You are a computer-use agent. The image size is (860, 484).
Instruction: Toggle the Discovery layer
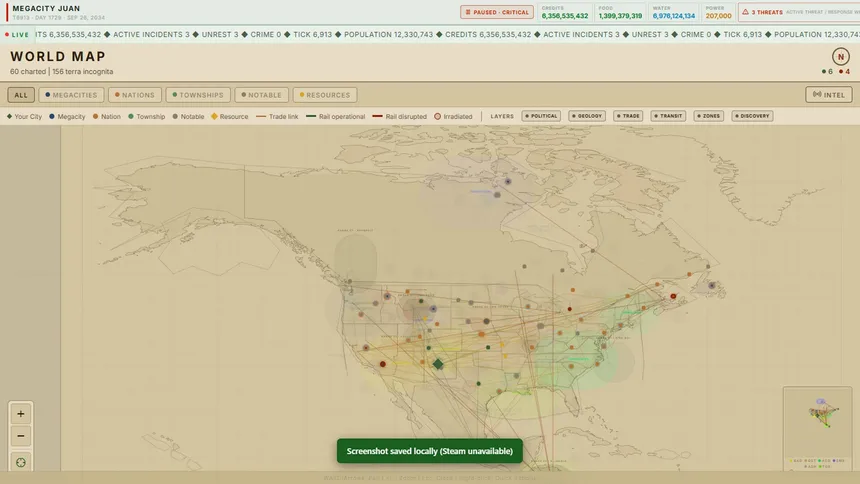click(x=752, y=116)
